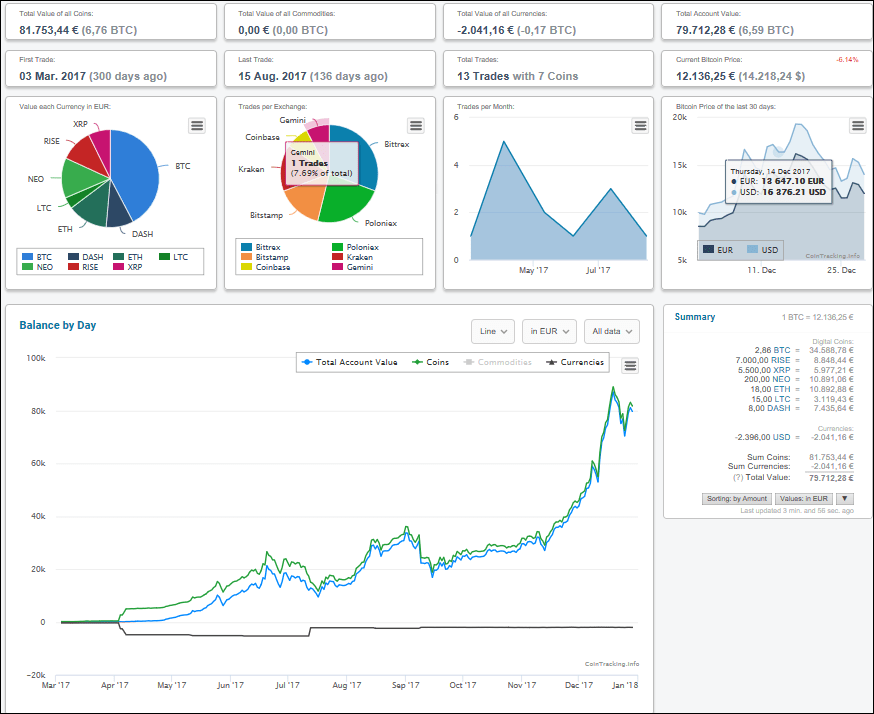Toggle Coinbase legend in exchange pie
Screen dimensions: 874x714
coord(266,267)
